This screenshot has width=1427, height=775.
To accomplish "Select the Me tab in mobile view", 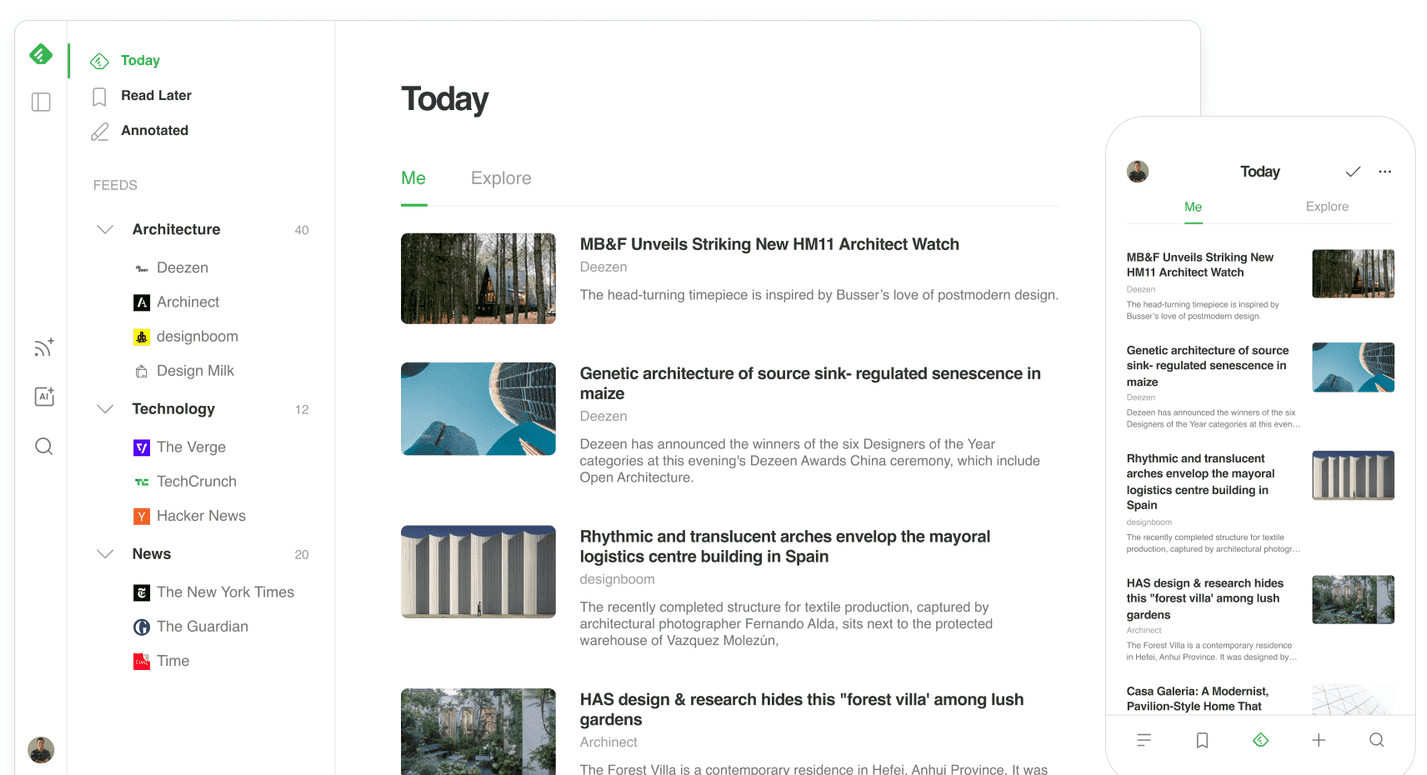I will click(x=1193, y=207).
